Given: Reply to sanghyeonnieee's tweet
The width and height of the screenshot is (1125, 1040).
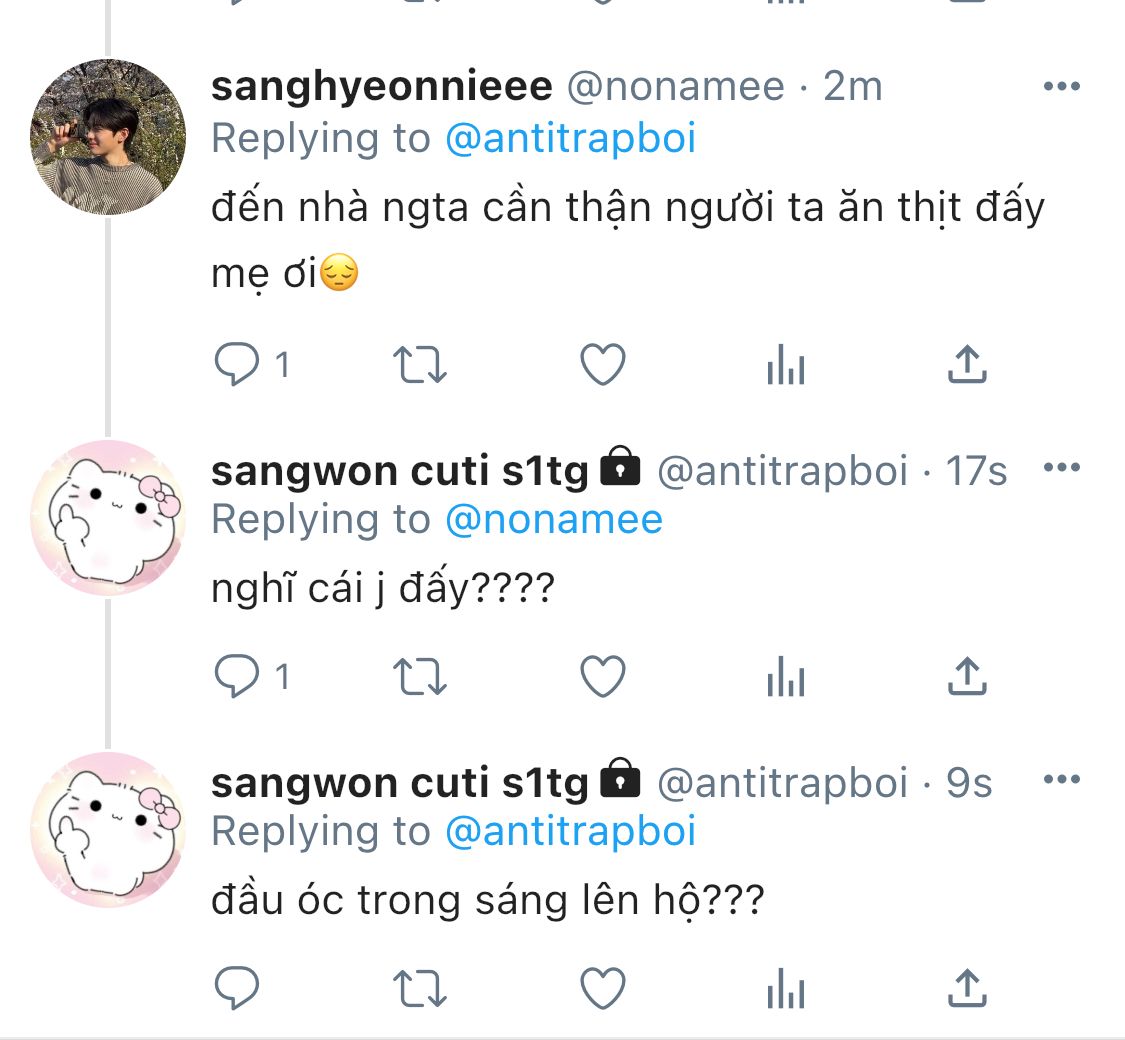Looking at the screenshot, I should (x=238, y=366).
